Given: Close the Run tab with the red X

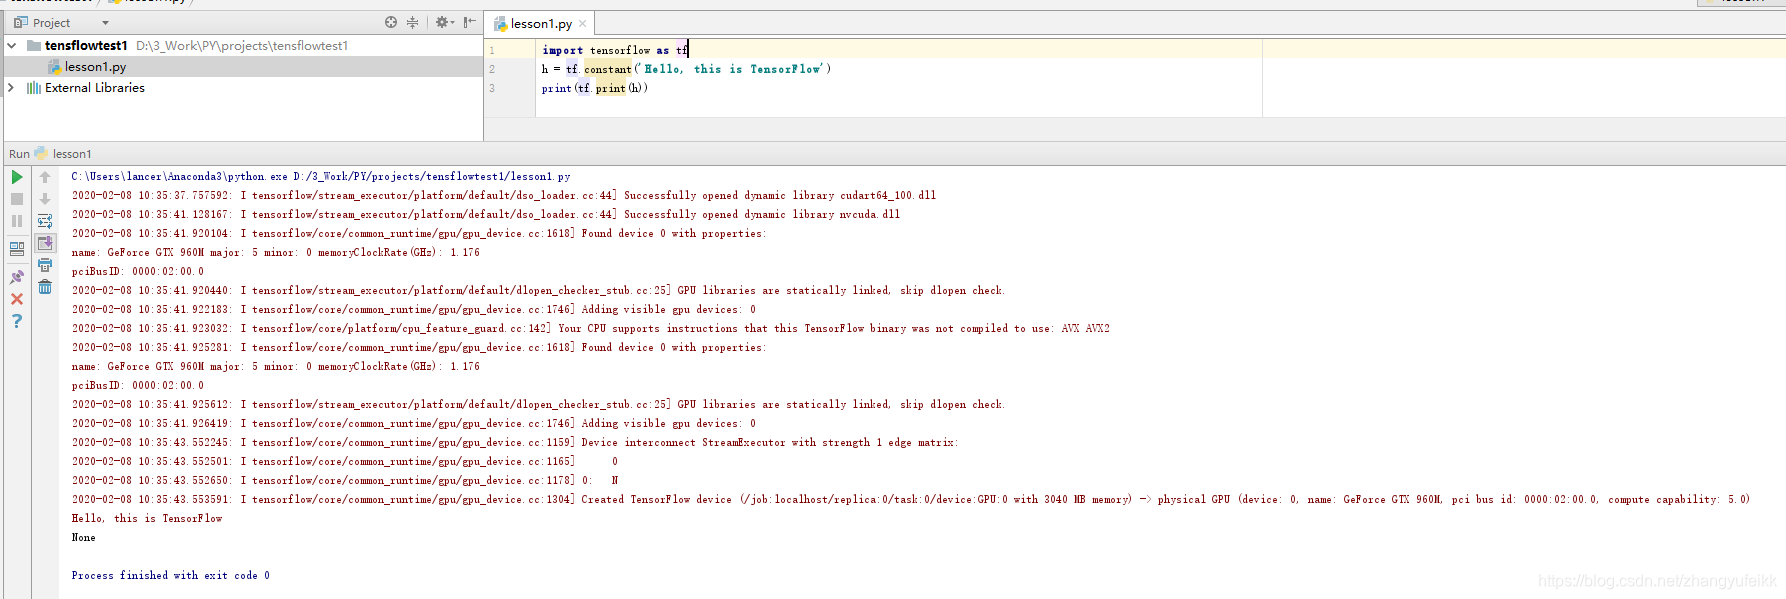Looking at the screenshot, I should click(17, 299).
